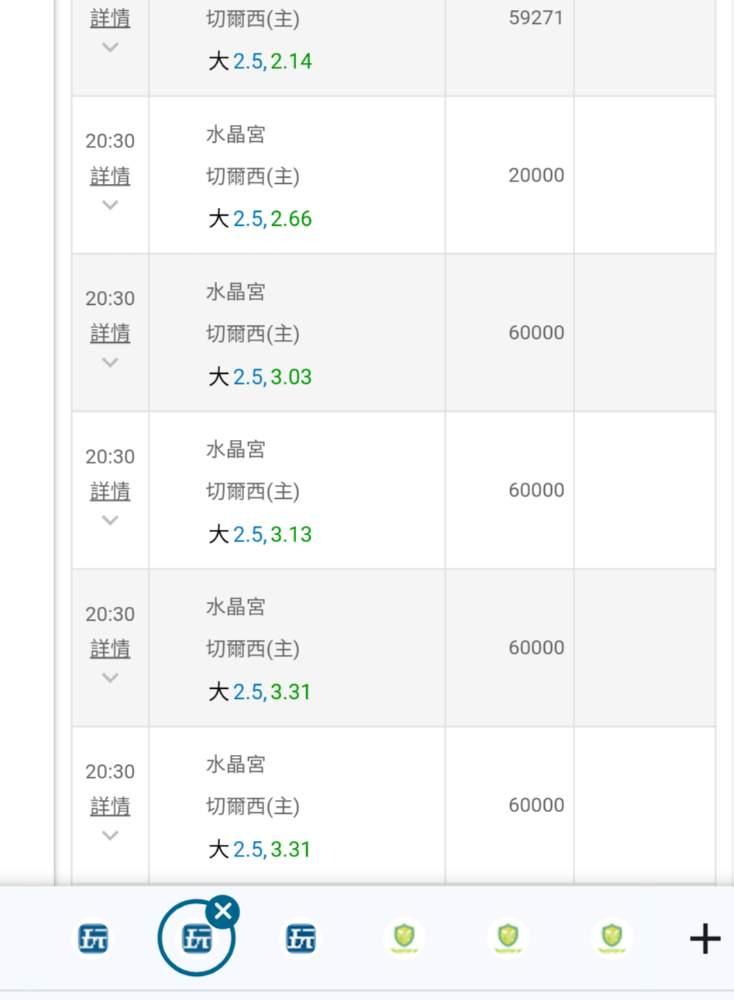734x1000 pixels.
Task: Select the circled active 玩 tab icon
Action: coord(194,940)
